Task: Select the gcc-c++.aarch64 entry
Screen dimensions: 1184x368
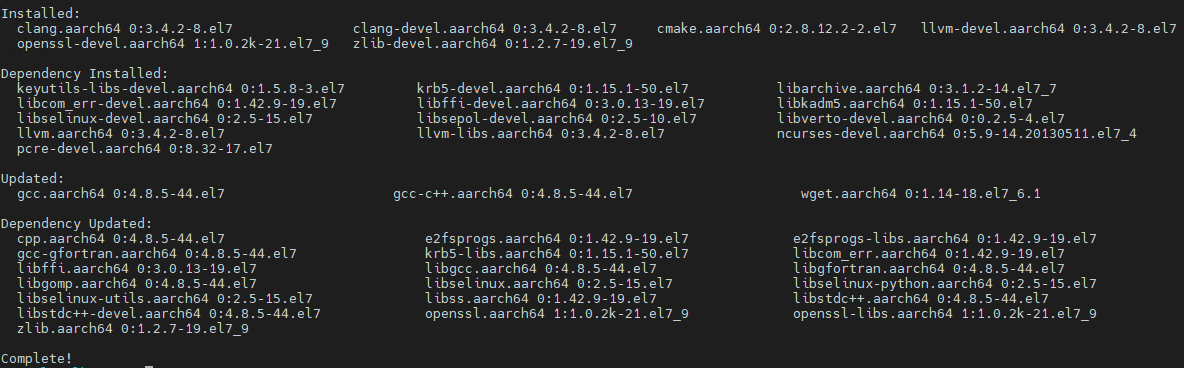Action: click(513, 194)
